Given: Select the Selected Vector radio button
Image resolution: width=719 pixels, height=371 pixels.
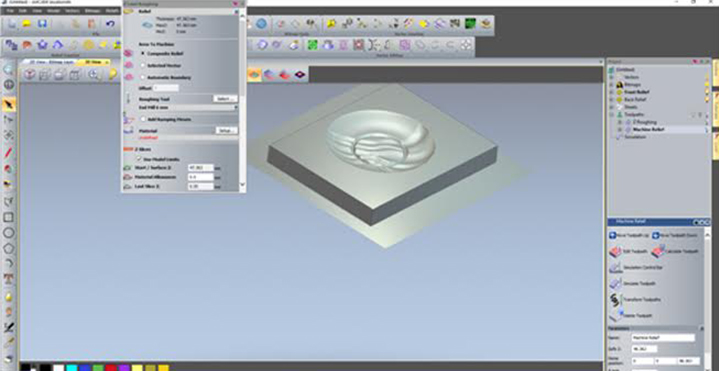Looking at the screenshot, I should point(143,66).
